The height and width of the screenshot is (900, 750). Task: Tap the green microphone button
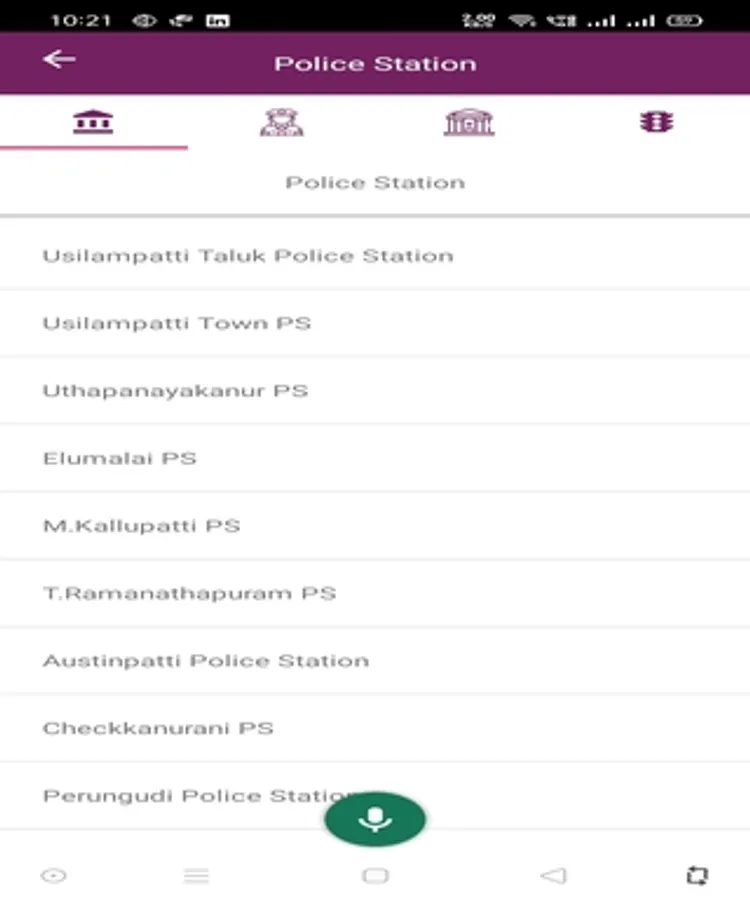click(x=375, y=819)
